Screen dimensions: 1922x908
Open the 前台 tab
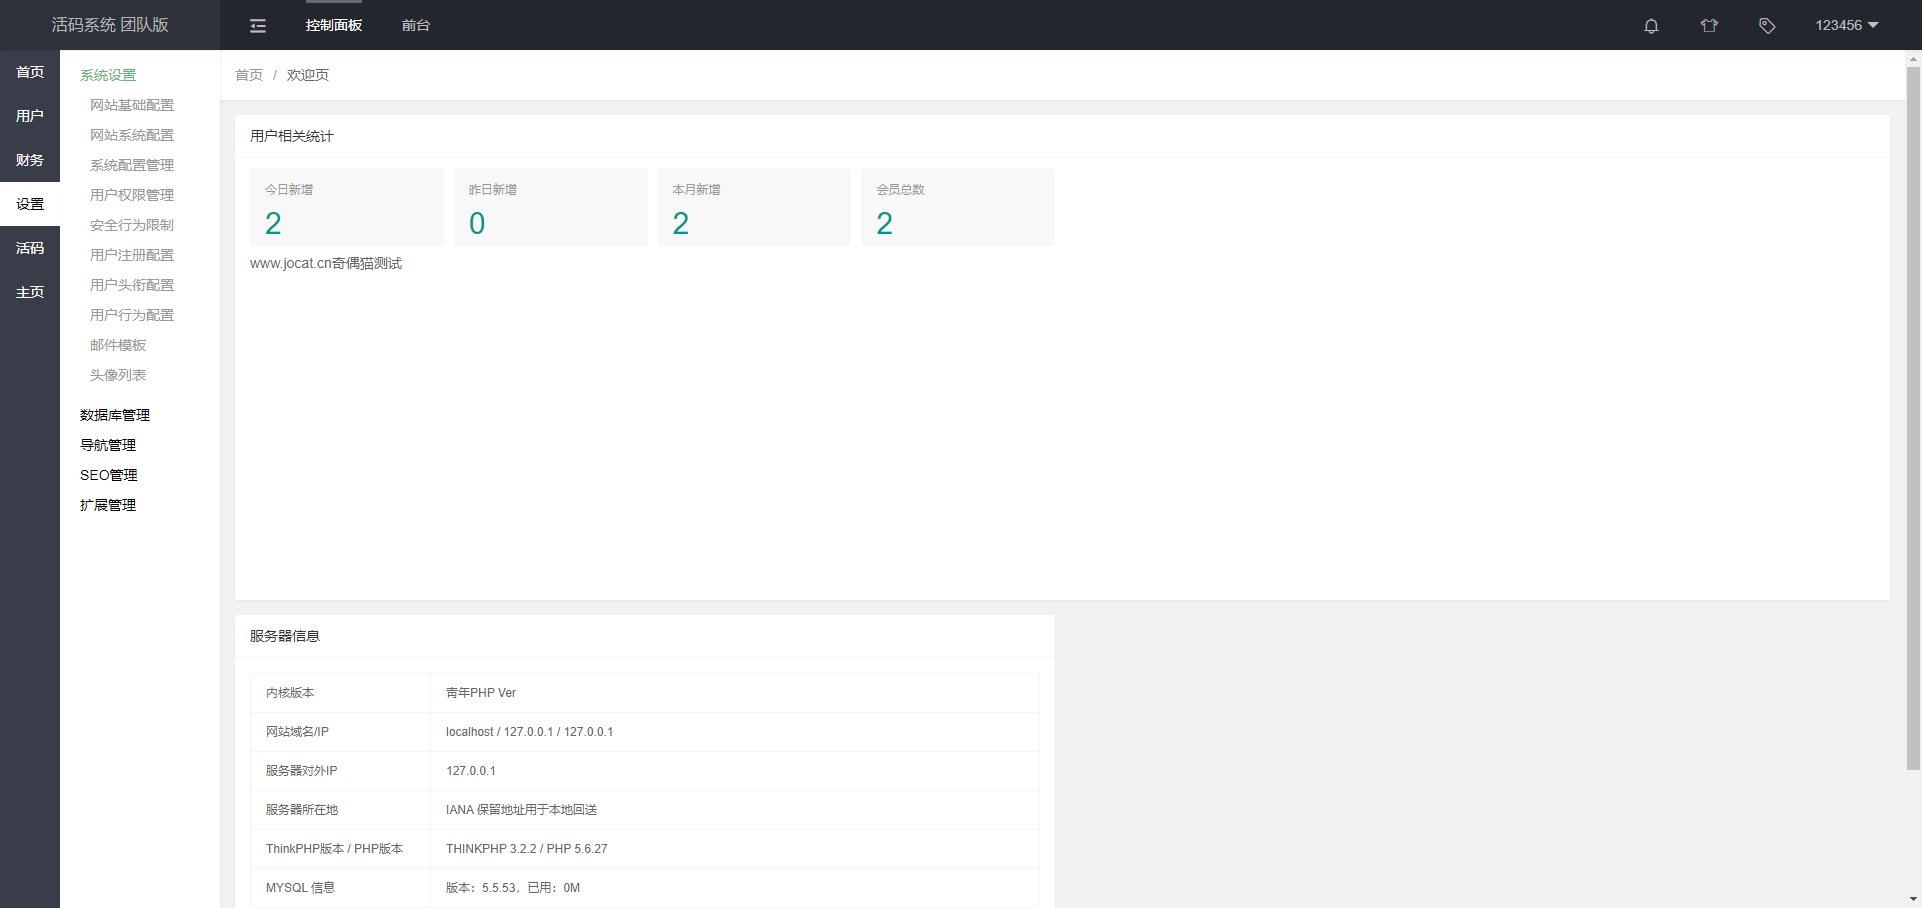pos(416,25)
